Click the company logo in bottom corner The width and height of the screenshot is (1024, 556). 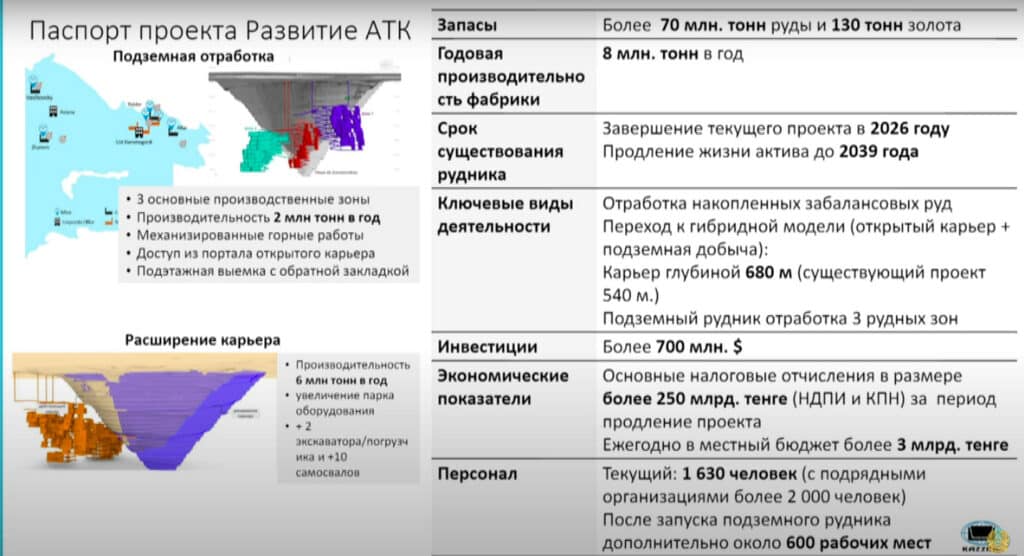(x=984, y=537)
